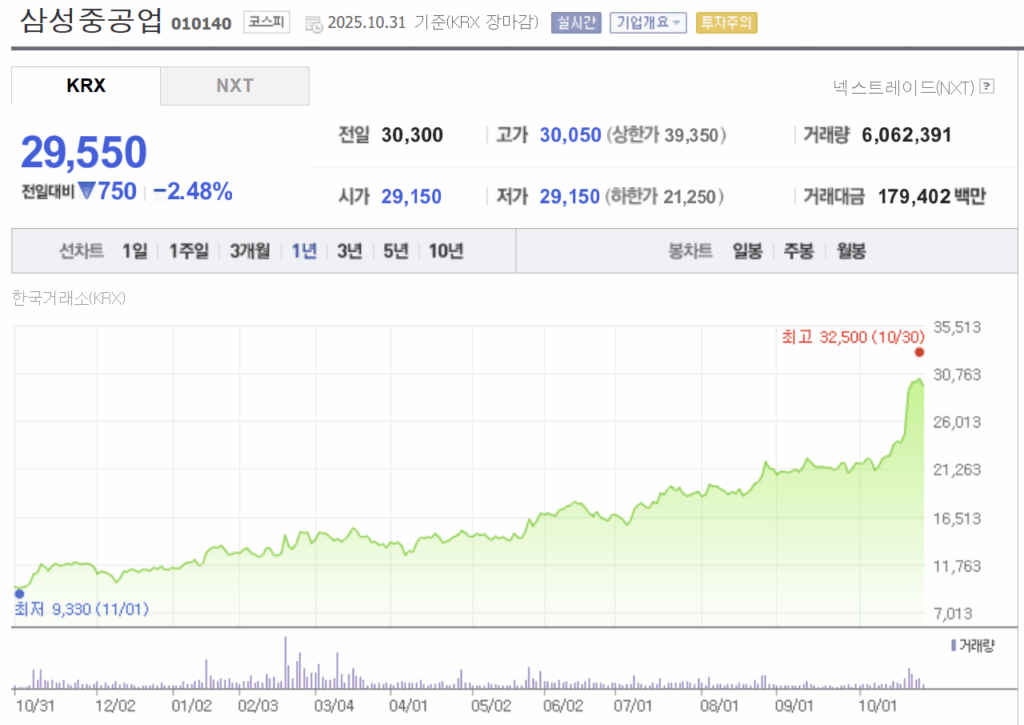Select the 3개월 line chart period
The image size is (1024, 725).
click(x=249, y=251)
